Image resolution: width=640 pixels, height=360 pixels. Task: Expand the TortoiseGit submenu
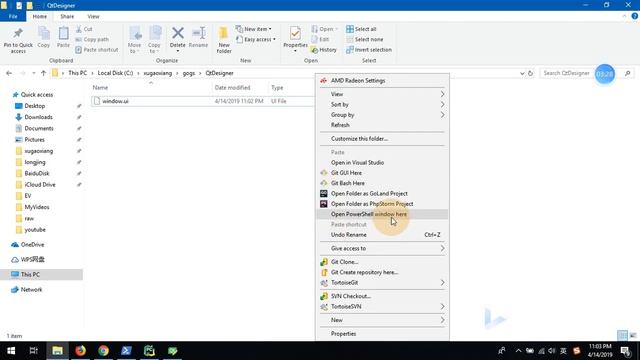tap(382, 282)
